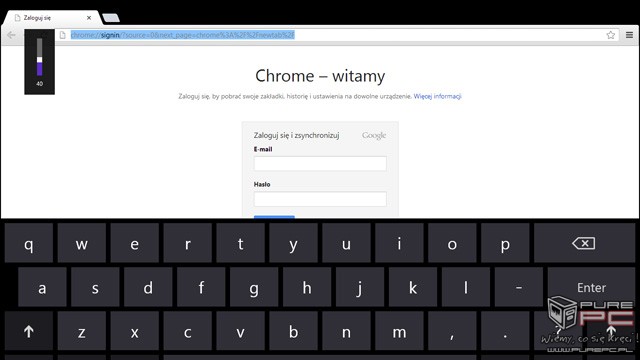Tap the 'i' key
This screenshot has height=360, width=640.
coord(399,243)
